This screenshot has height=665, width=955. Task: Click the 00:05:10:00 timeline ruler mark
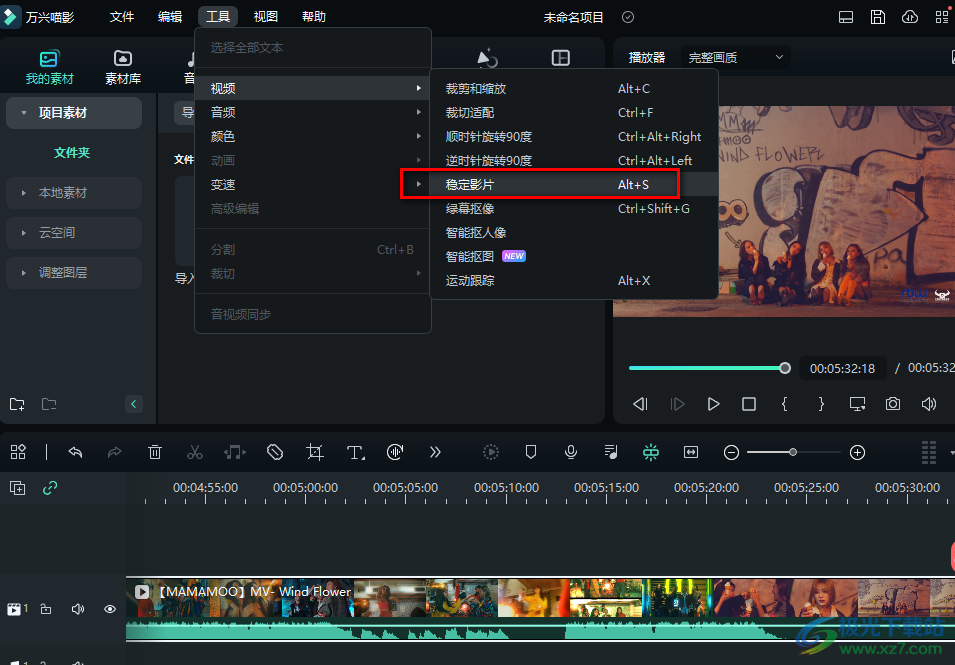coord(506,488)
